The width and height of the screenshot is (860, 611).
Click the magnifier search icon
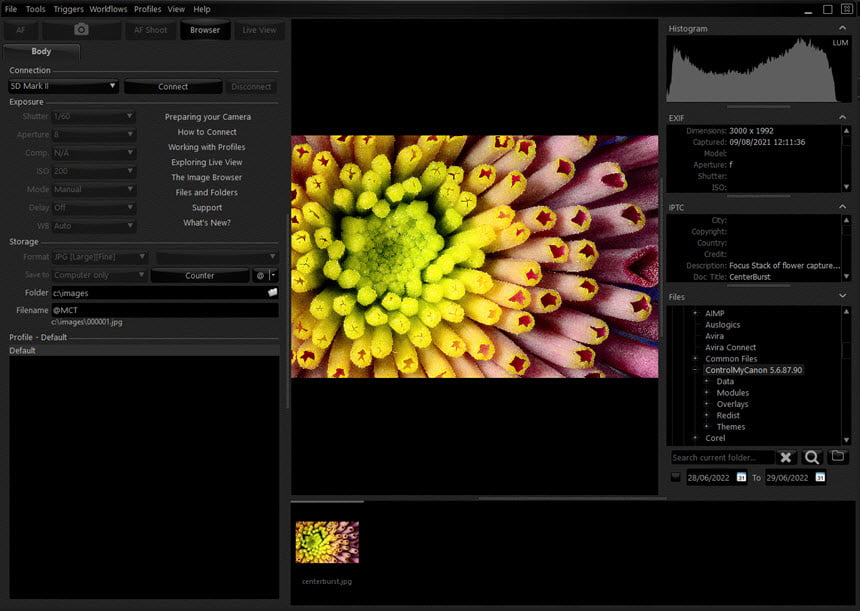(x=812, y=457)
